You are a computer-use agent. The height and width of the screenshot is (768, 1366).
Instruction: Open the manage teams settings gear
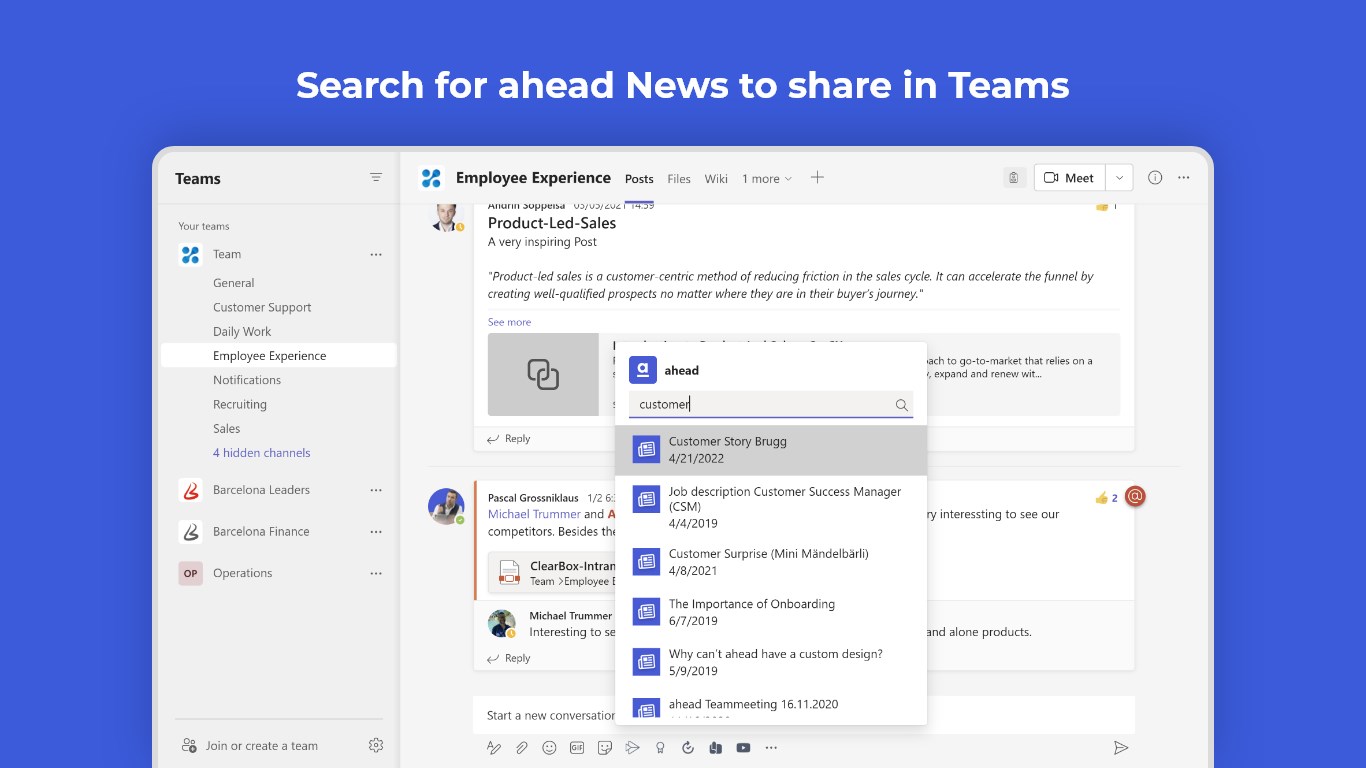coord(376,745)
